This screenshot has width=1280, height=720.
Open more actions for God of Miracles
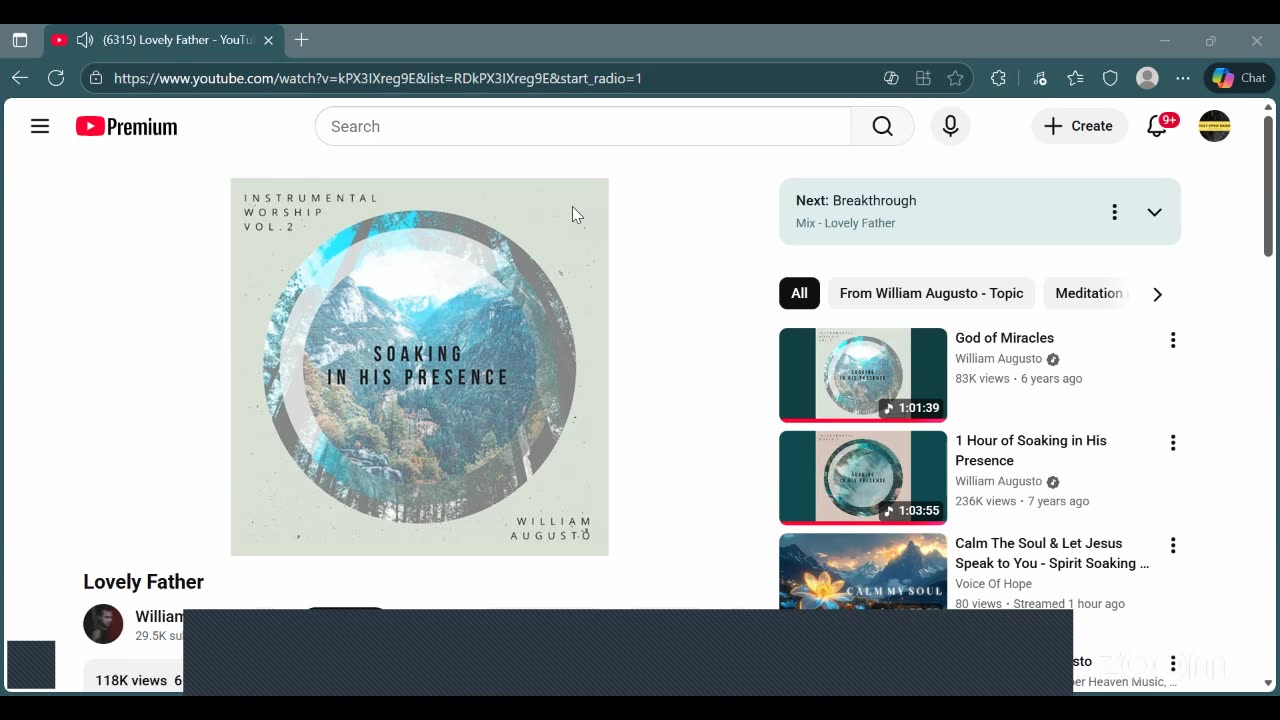tap(1173, 340)
